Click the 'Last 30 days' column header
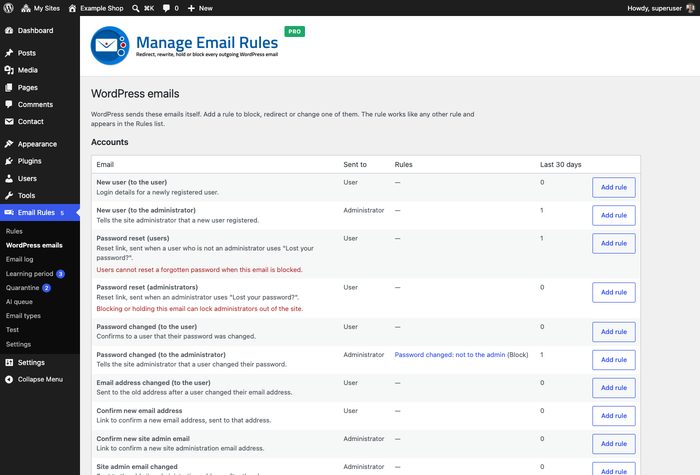 click(561, 165)
